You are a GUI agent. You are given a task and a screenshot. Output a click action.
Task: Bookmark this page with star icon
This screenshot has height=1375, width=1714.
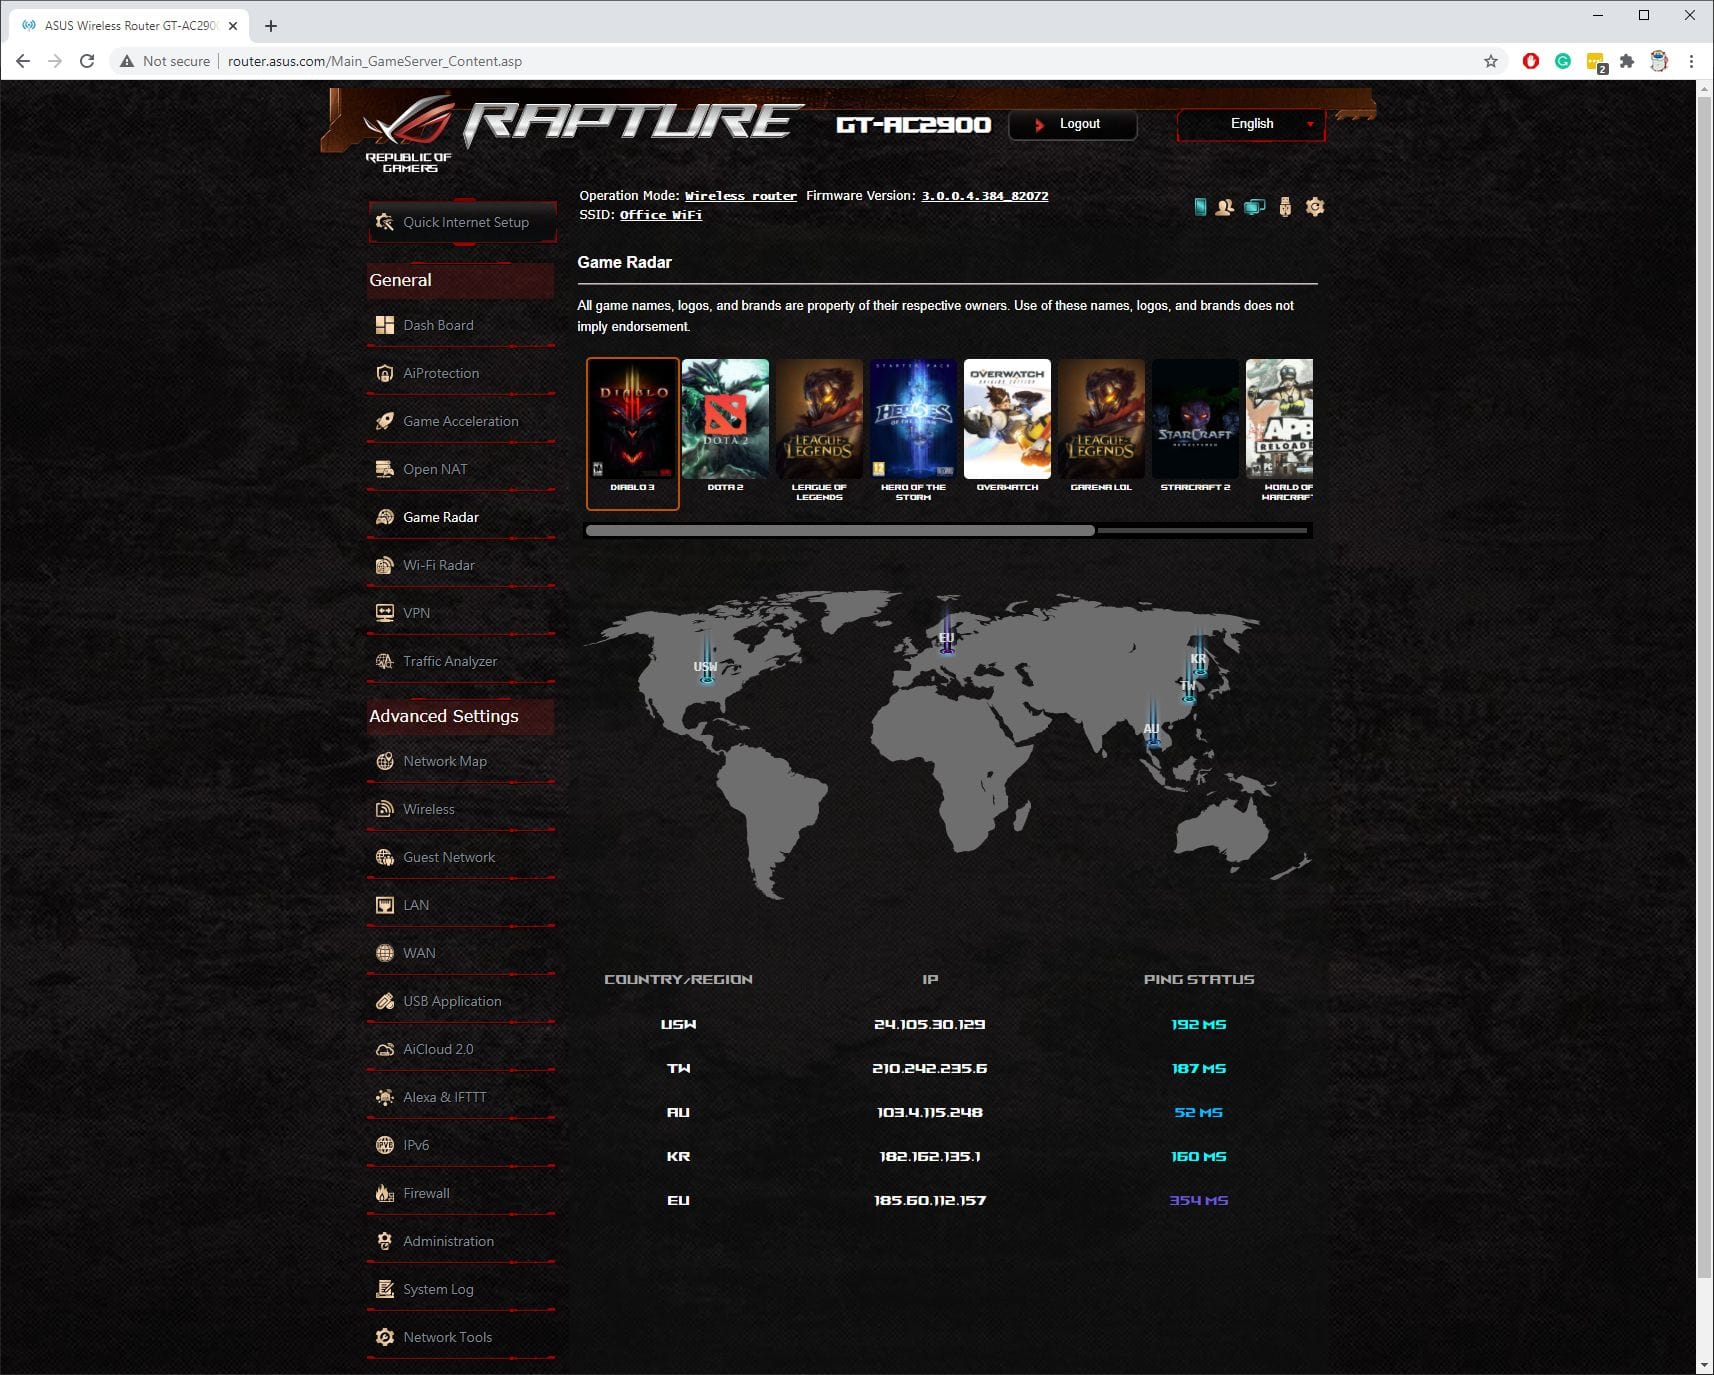click(1491, 61)
